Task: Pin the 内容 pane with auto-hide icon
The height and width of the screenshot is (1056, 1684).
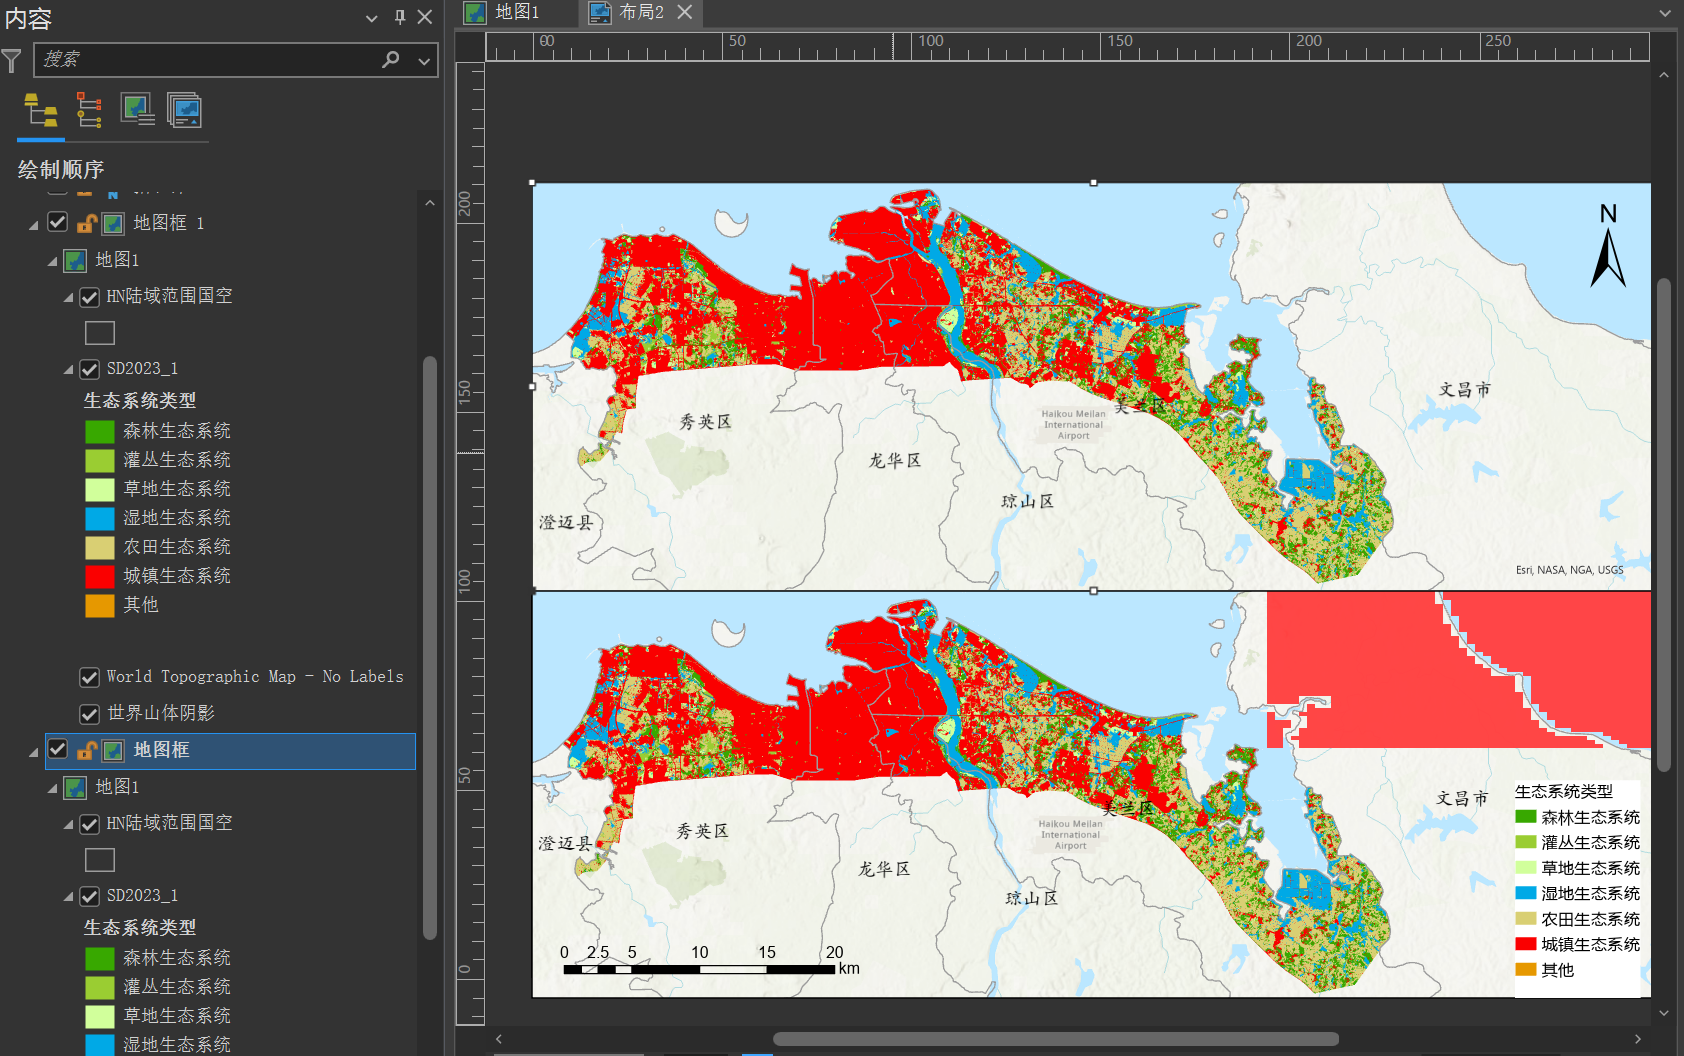Action: coord(399,17)
